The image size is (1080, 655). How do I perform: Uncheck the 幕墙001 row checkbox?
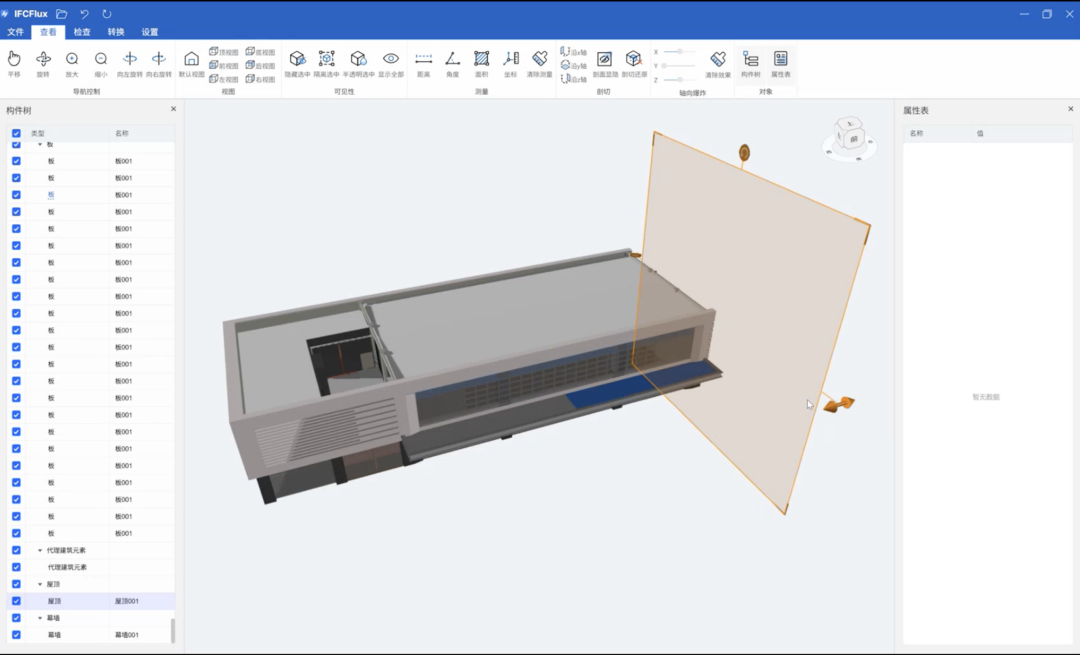[16, 635]
